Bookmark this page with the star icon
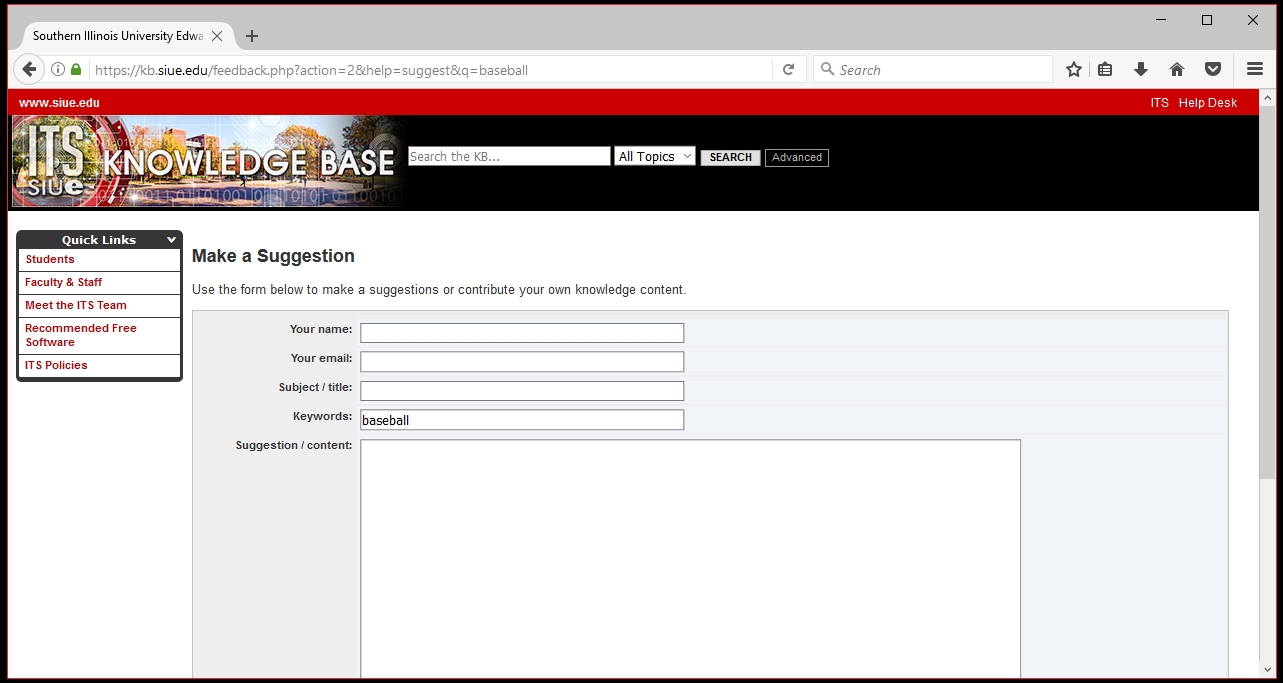Viewport: 1283px width, 683px height. tap(1074, 70)
